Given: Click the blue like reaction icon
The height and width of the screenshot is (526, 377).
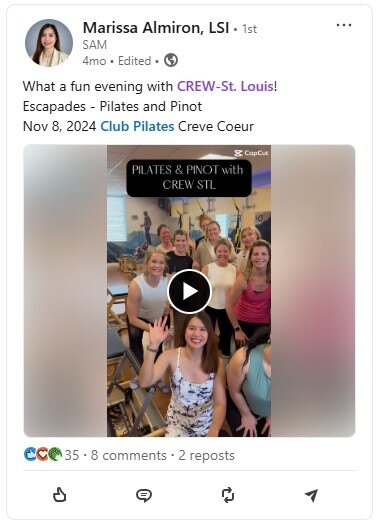Looking at the screenshot, I should click(x=30, y=455).
